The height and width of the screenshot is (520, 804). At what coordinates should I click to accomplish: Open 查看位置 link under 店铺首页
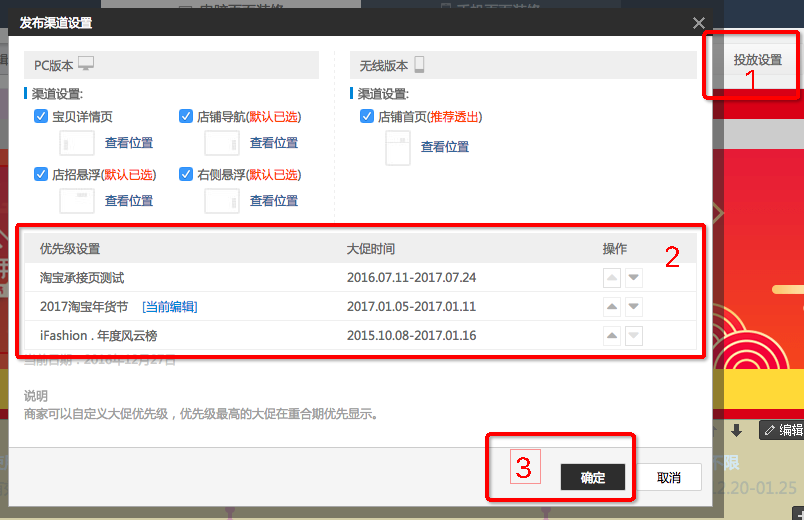445,147
